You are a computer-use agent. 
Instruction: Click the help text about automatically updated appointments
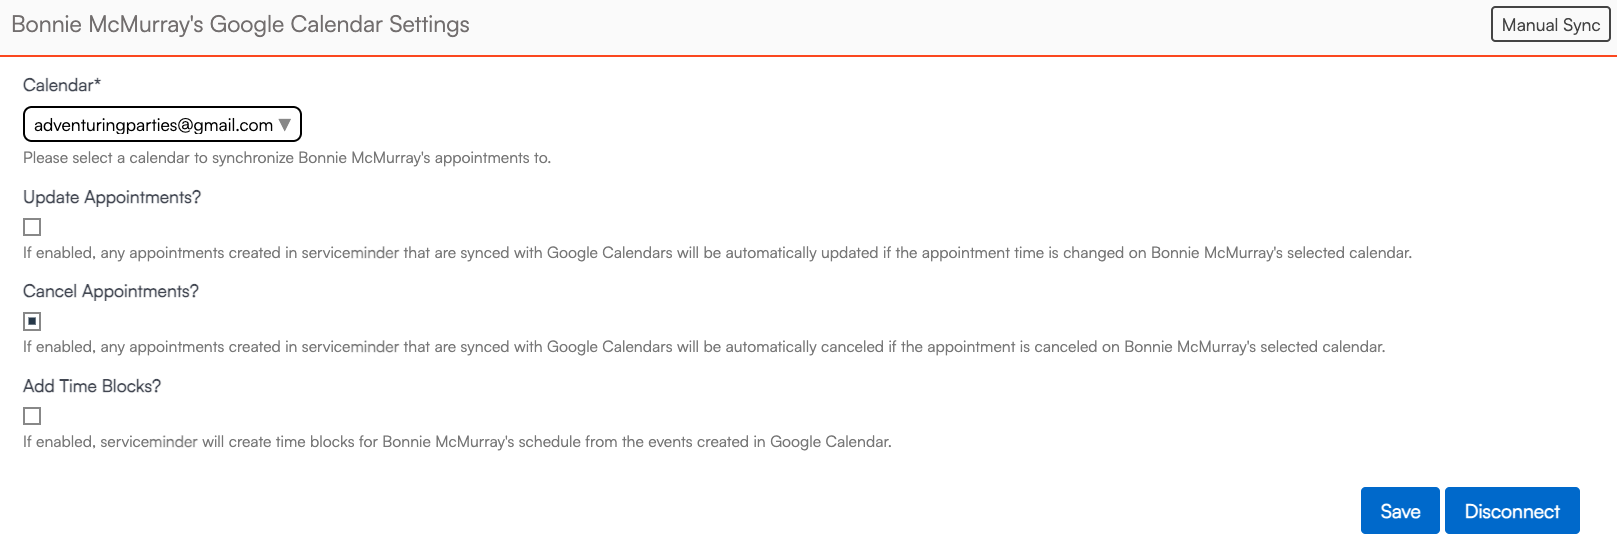pos(717,253)
